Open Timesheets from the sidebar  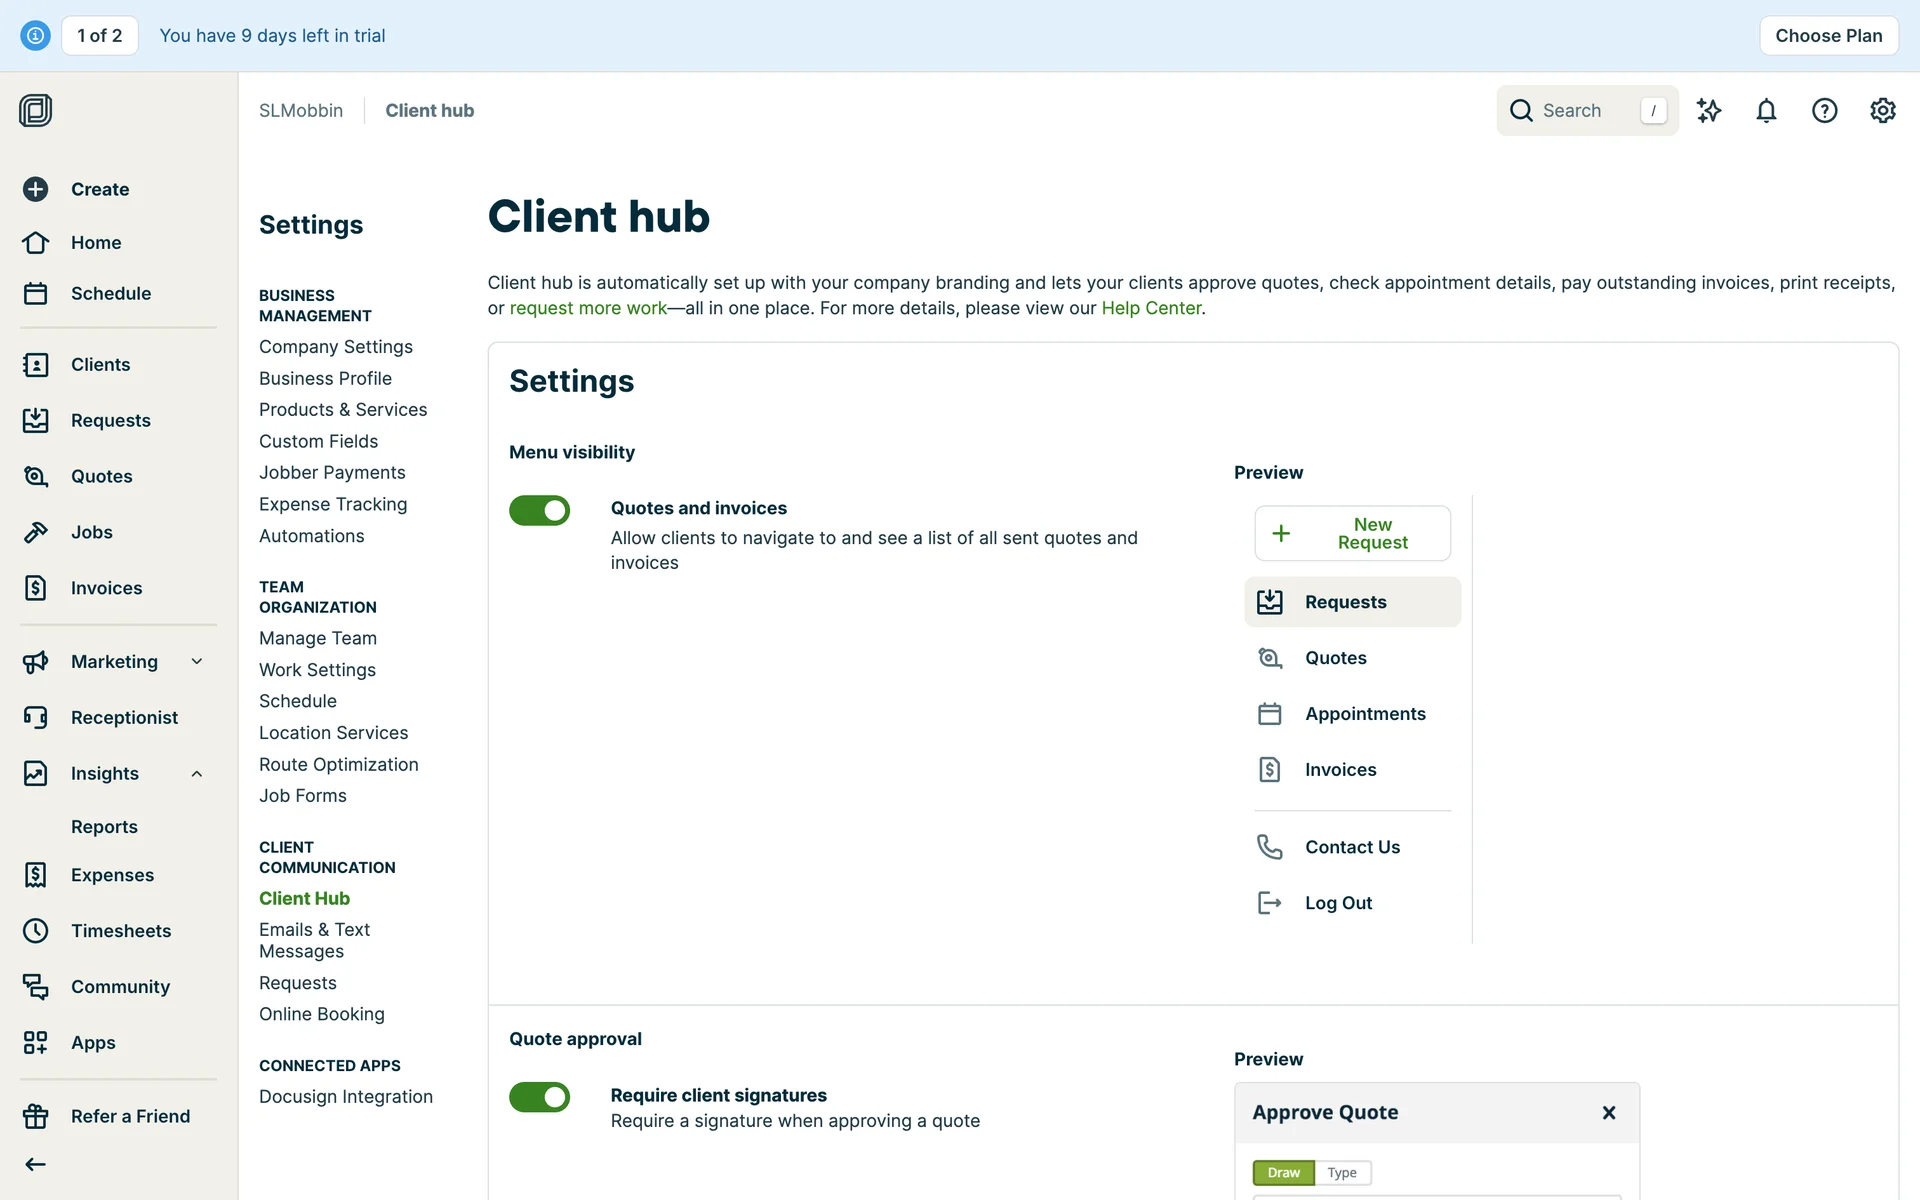click(x=120, y=931)
